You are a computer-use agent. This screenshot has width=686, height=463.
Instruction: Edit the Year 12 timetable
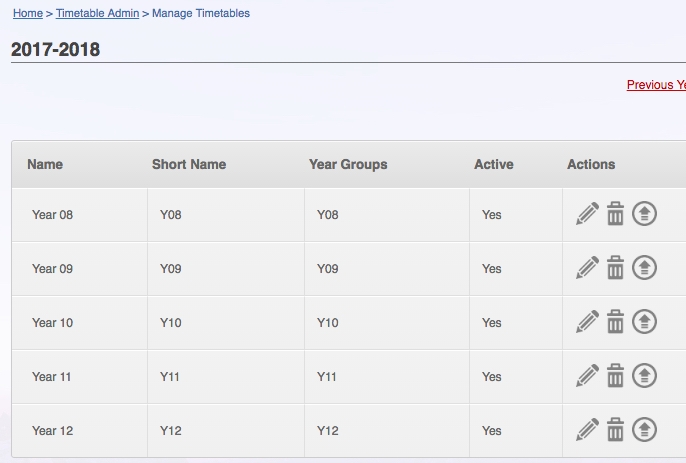pyautogui.click(x=587, y=430)
